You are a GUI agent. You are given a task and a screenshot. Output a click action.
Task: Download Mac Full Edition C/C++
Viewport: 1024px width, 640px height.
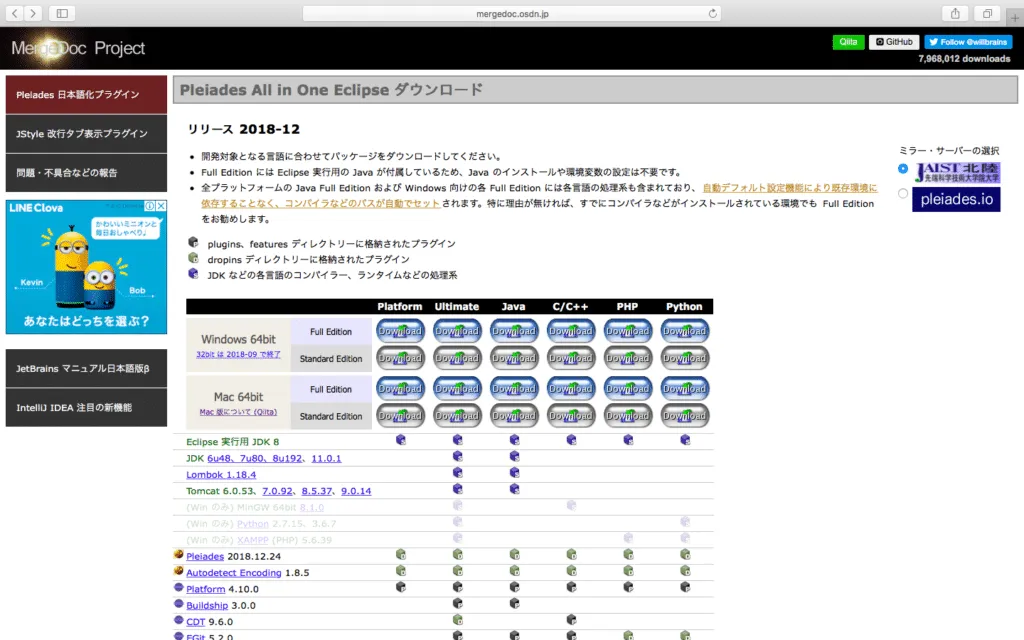coord(571,389)
